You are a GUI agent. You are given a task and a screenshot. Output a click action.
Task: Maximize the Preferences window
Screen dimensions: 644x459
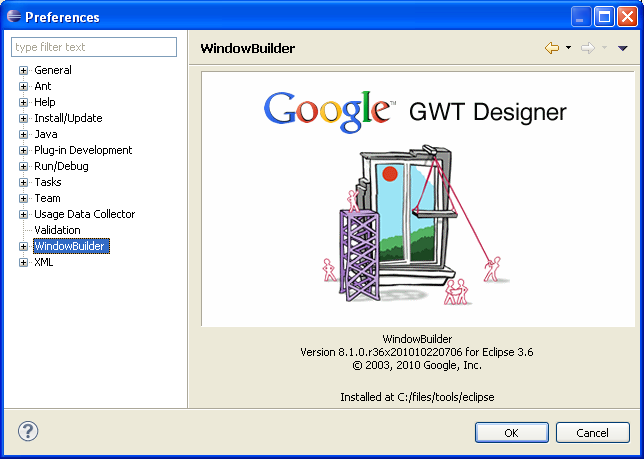tap(604, 17)
